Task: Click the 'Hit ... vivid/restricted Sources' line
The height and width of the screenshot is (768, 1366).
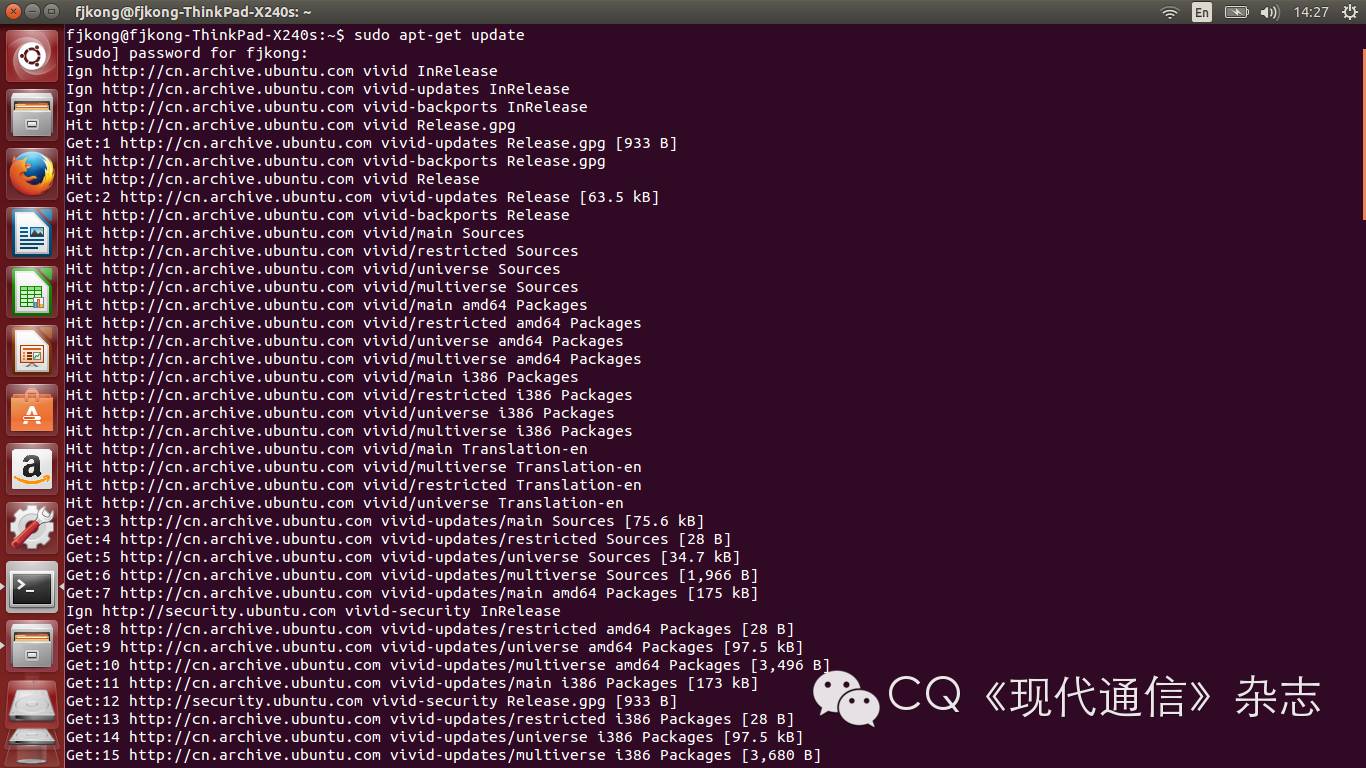Action: (322, 251)
